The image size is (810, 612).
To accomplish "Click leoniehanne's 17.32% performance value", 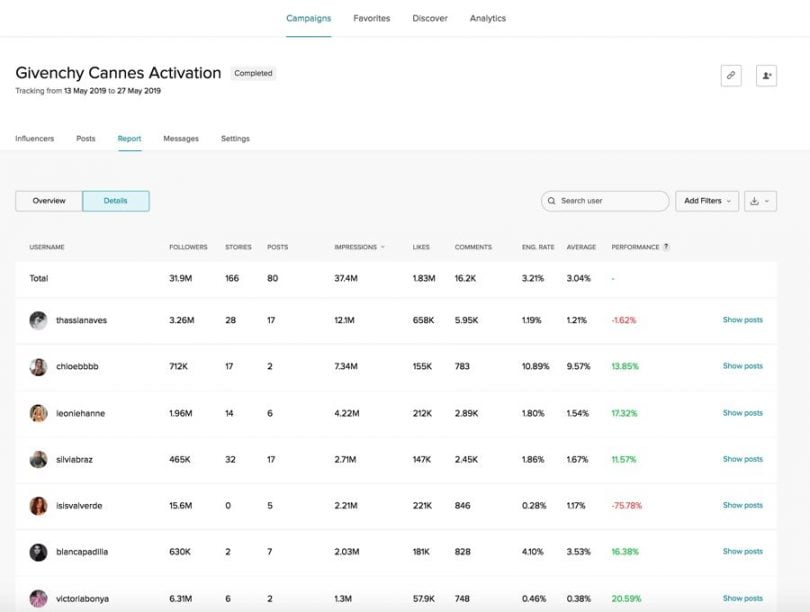I will (625, 413).
